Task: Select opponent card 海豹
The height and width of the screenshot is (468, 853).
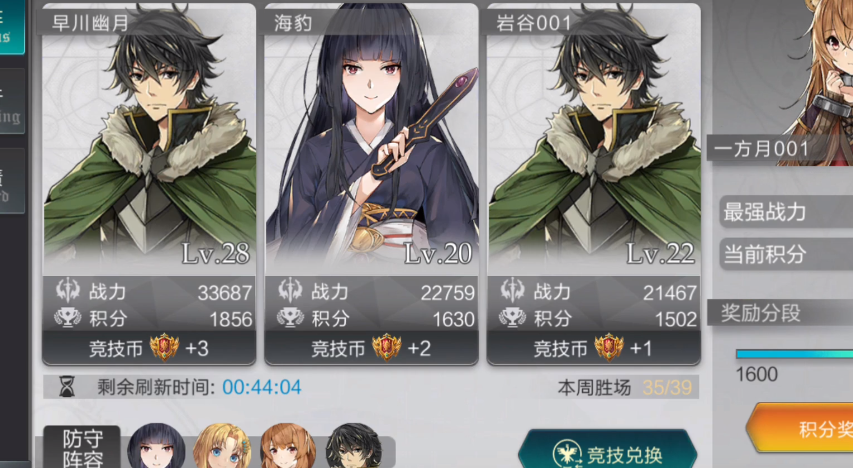Action: [x=372, y=184]
